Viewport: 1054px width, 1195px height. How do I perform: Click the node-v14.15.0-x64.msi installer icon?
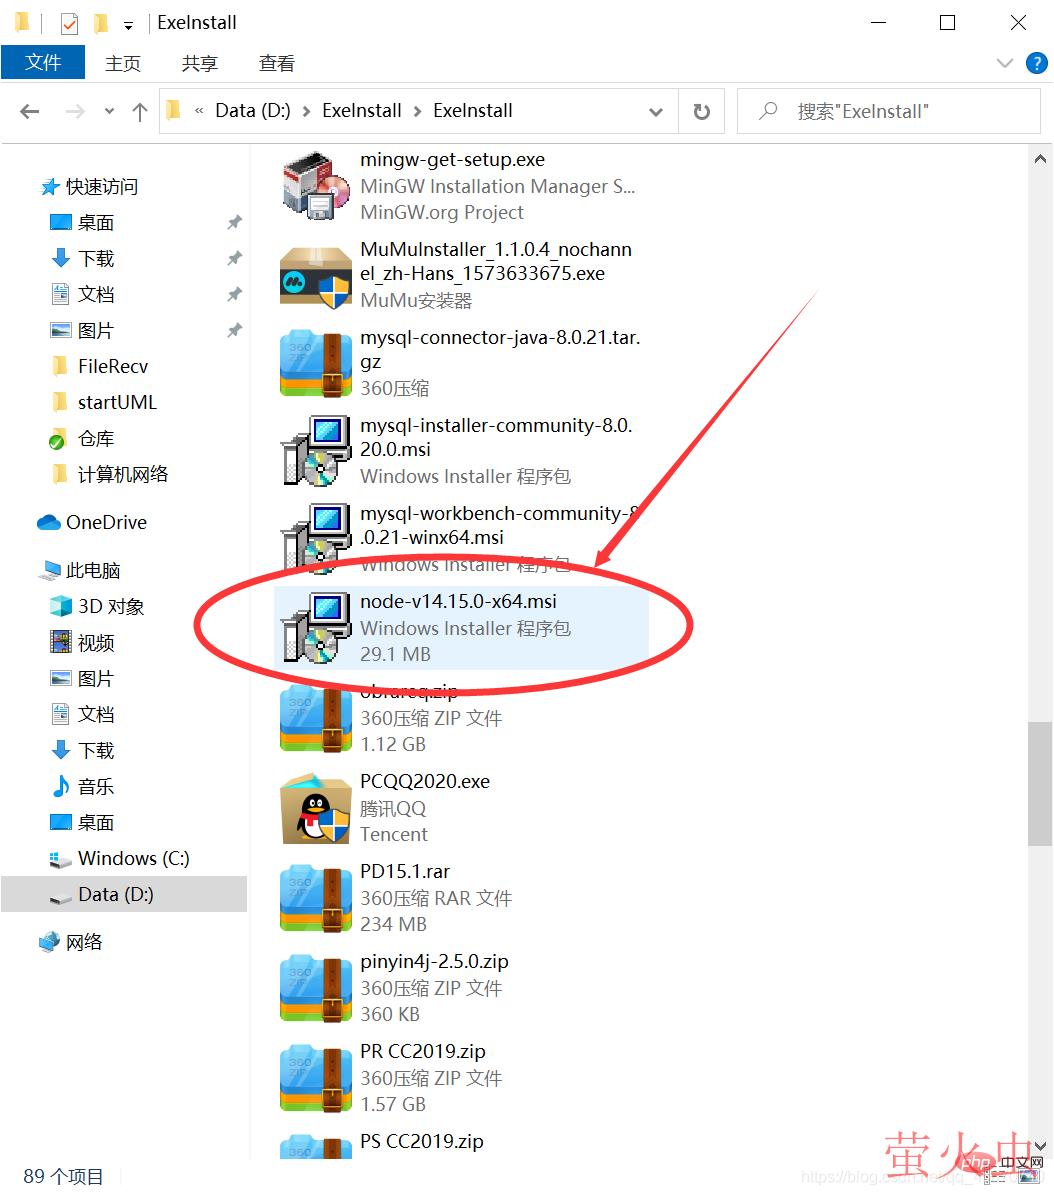point(316,628)
